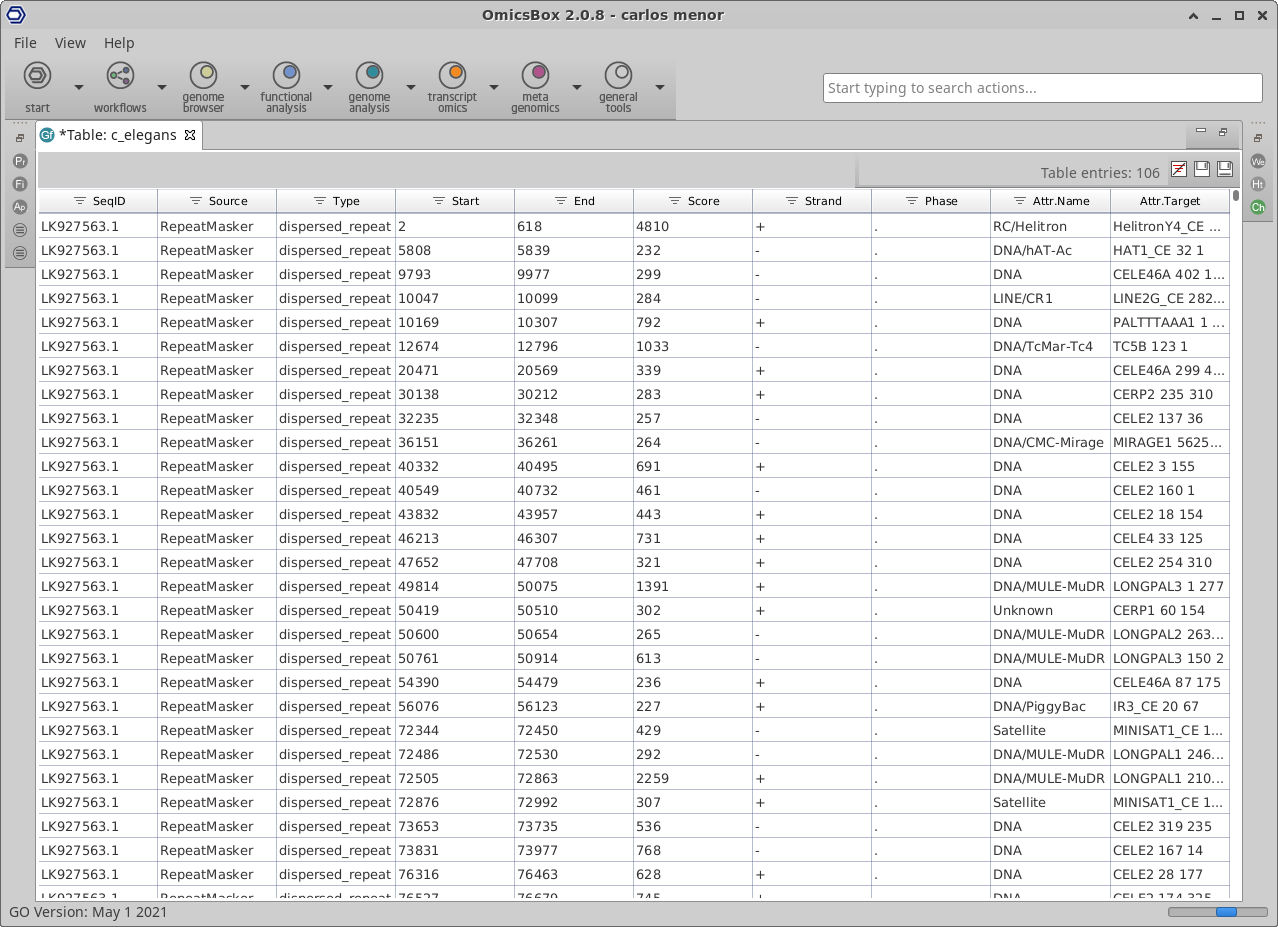Select the Table: c_elegans tab
The height and width of the screenshot is (927, 1278).
(117, 135)
